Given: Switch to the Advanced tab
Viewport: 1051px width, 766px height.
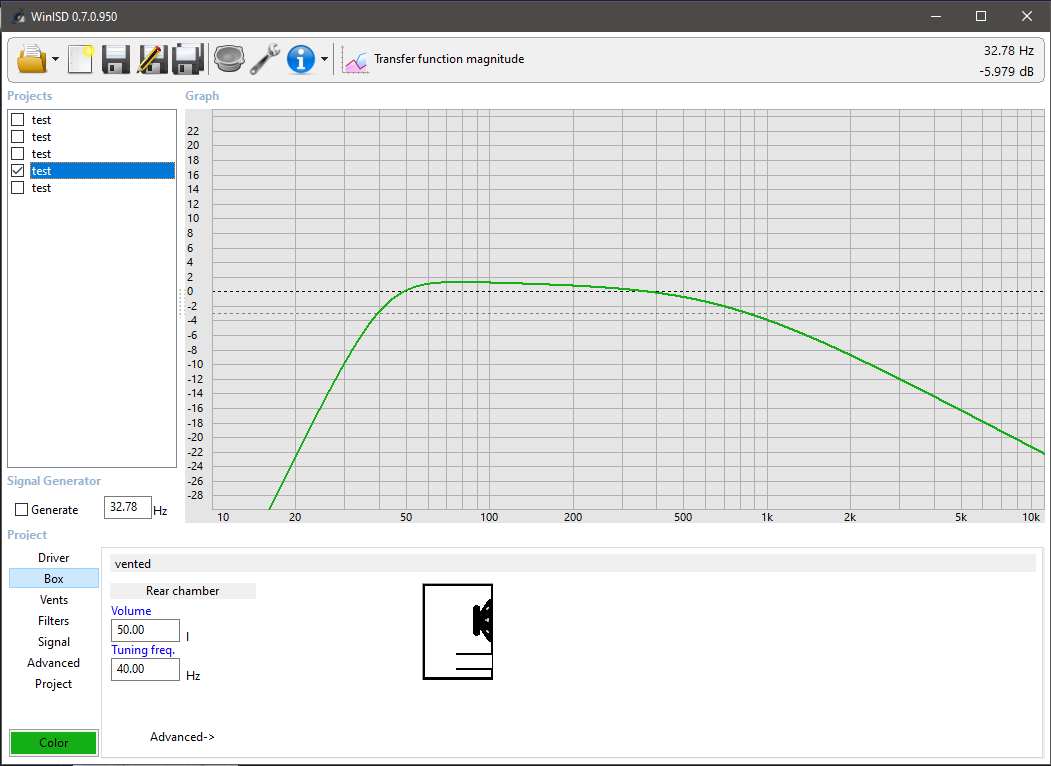Looking at the screenshot, I should [x=54, y=663].
